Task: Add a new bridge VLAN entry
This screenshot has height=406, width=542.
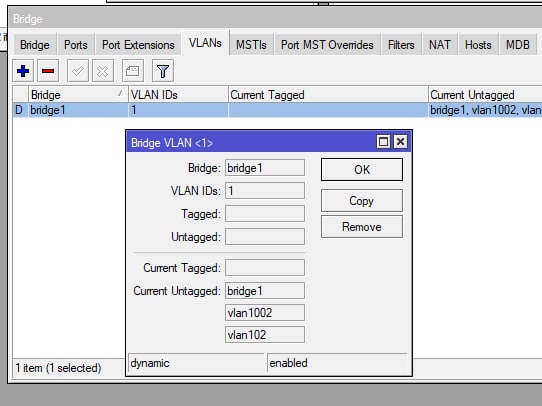Action: [x=23, y=71]
